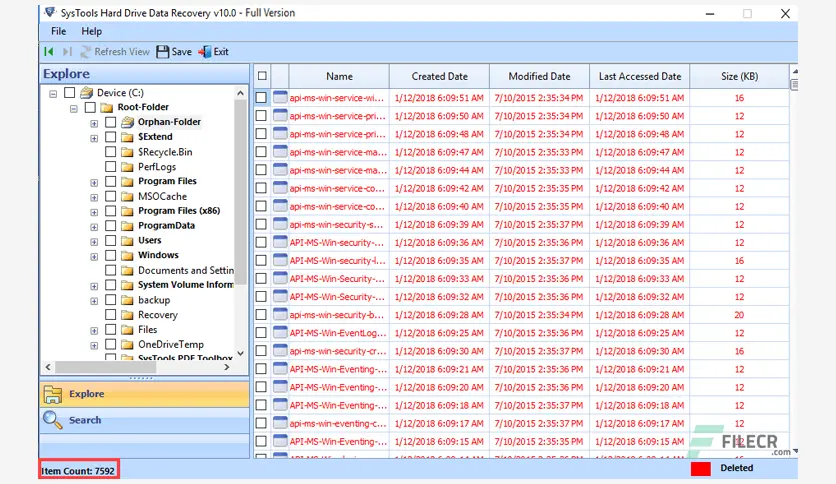836x484 pixels.
Task: Click the tree scroll-down arrow
Action: [x=240, y=353]
